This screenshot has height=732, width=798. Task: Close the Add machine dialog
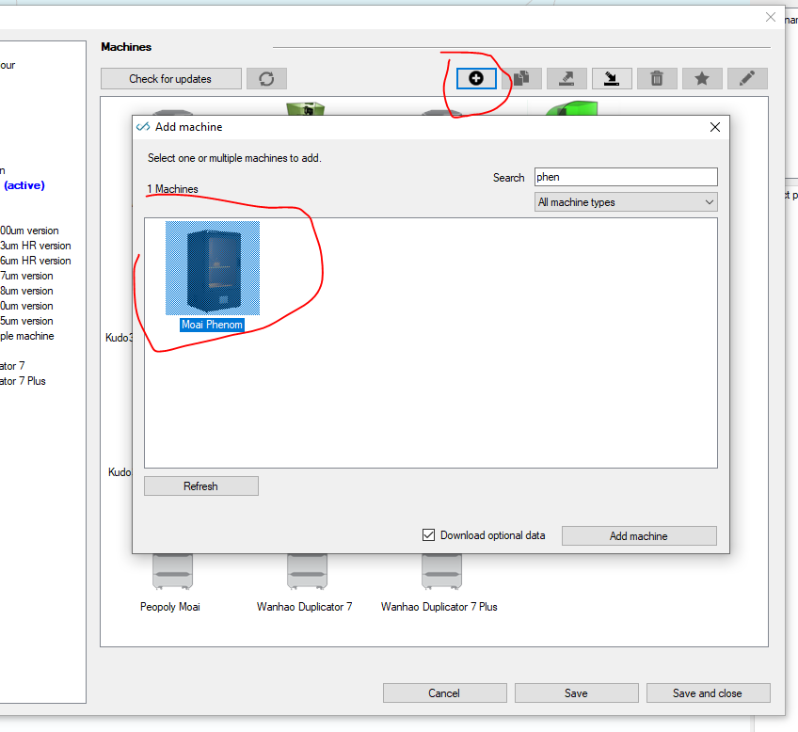(x=715, y=127)
